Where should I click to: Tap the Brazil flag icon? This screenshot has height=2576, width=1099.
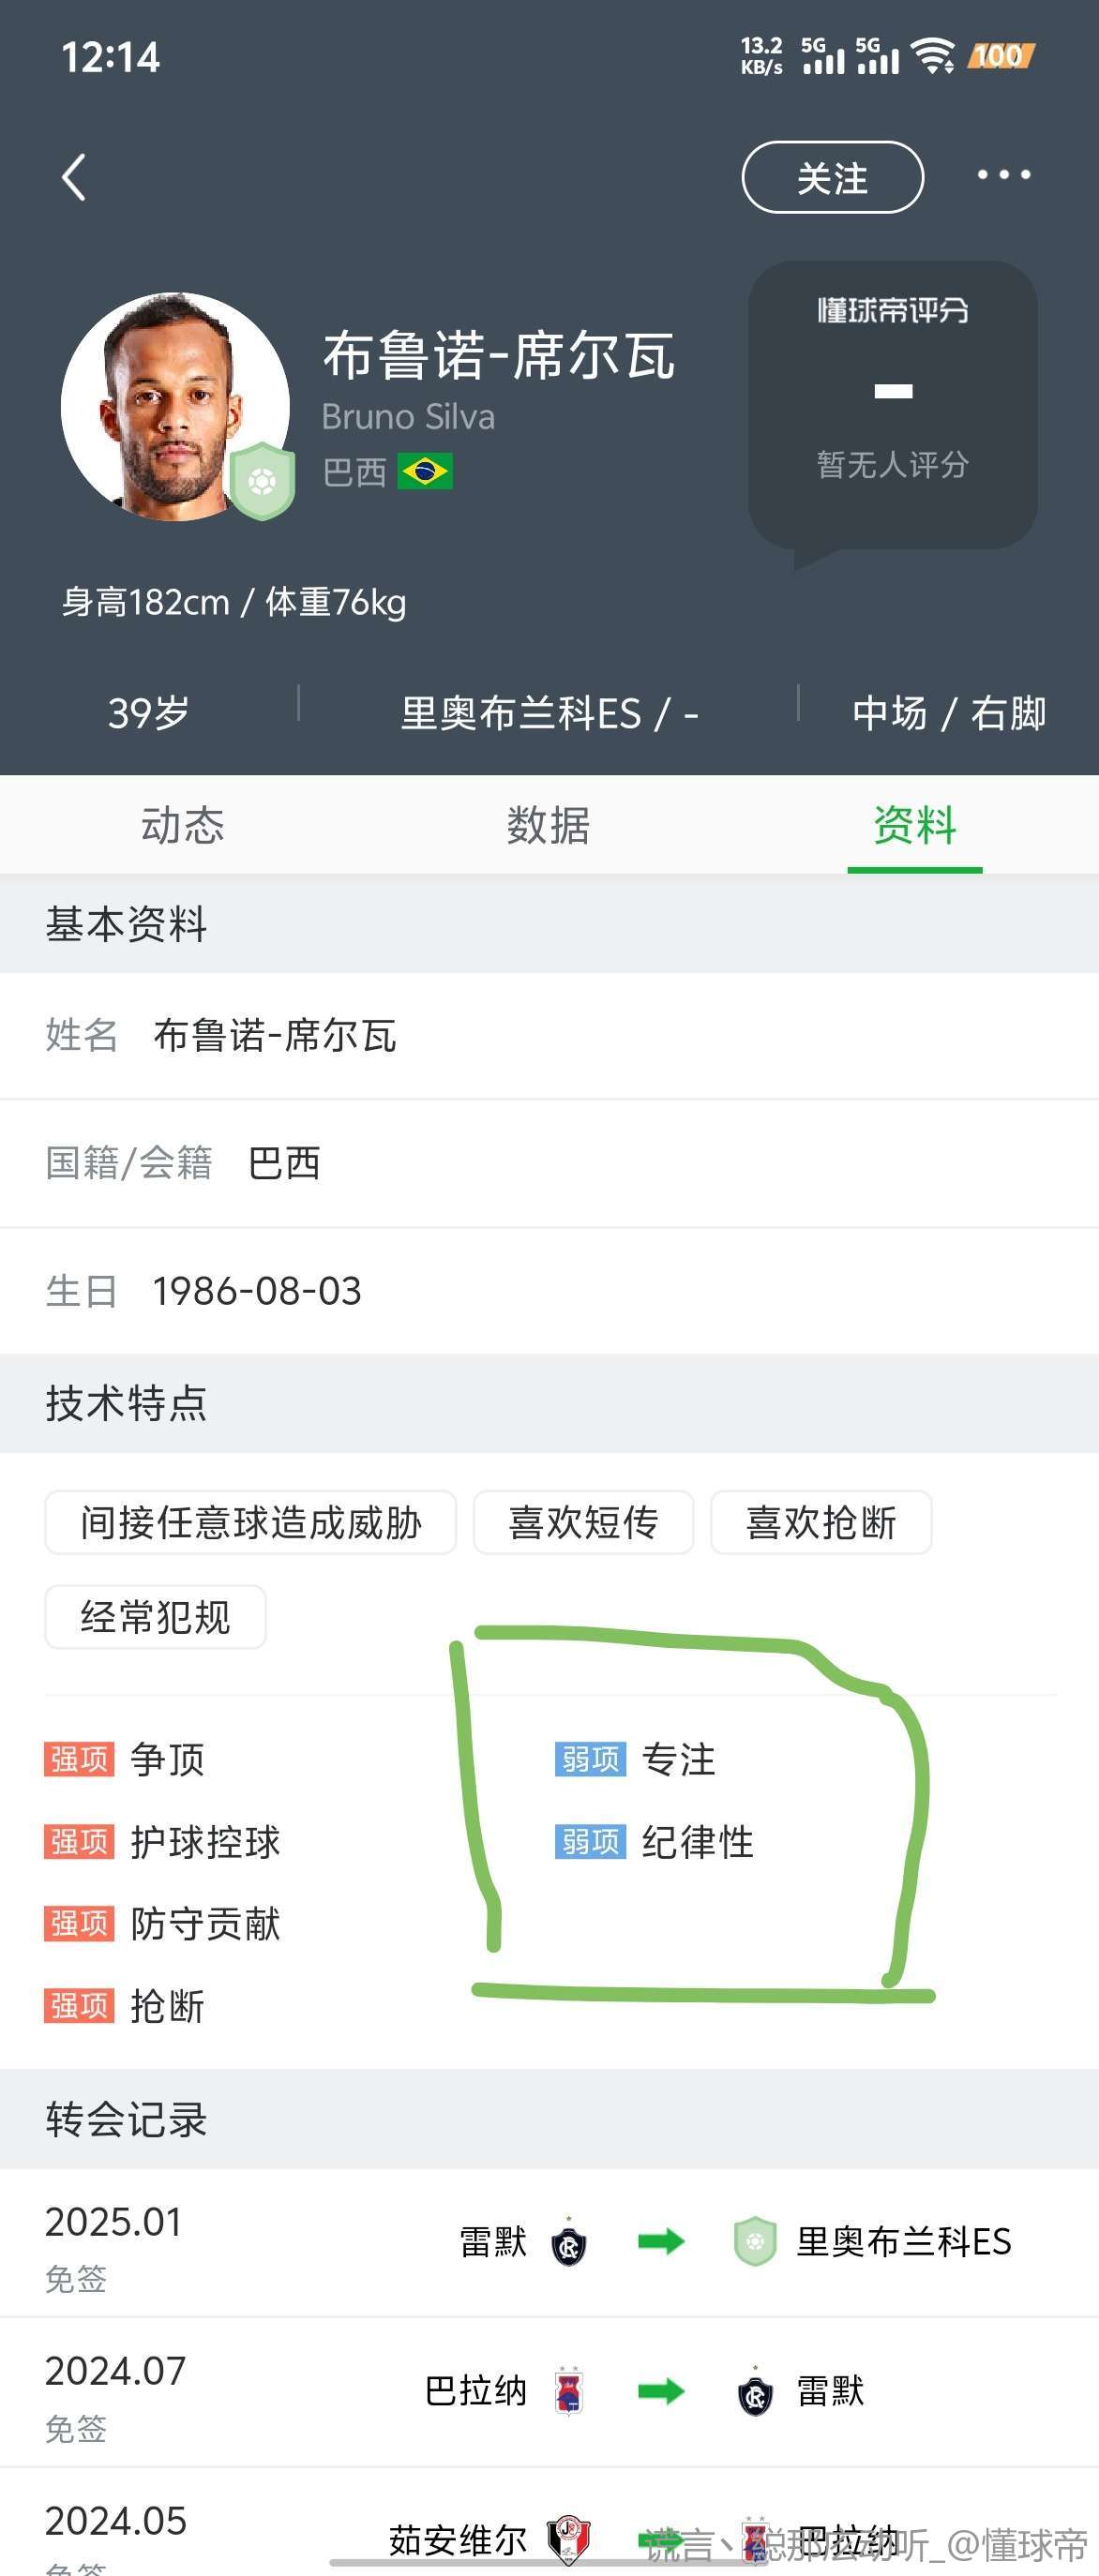tap(425, 471)
